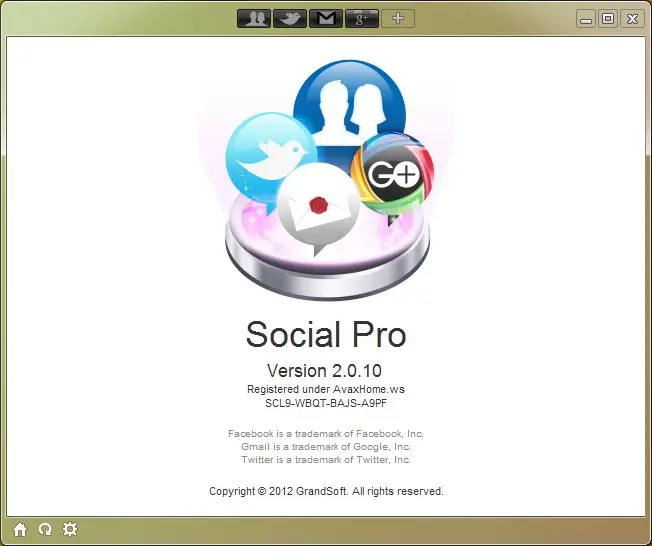Open settings with the gear icon
Screen dimensions: 652x546
coord(70,529)
